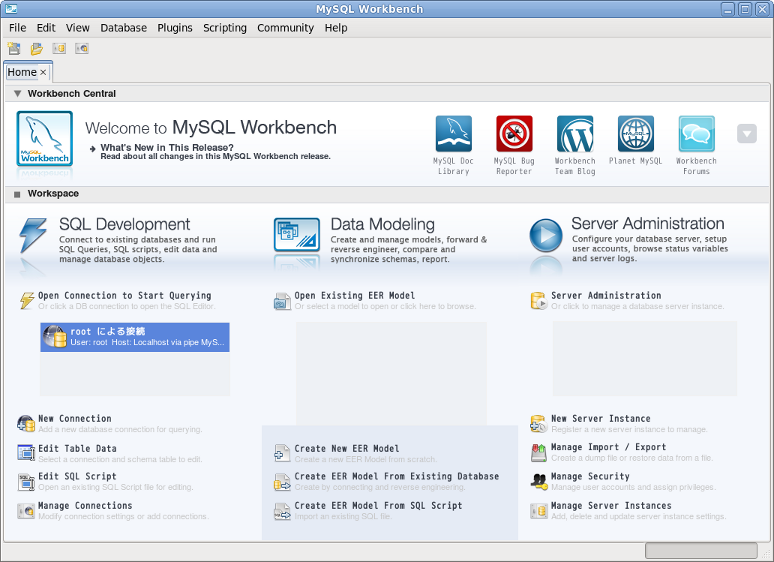Image resolution: width=774 pixels, height=562 pixels.
Task: Click the open folder toolbar icon
Action: [x=37, y=48]
